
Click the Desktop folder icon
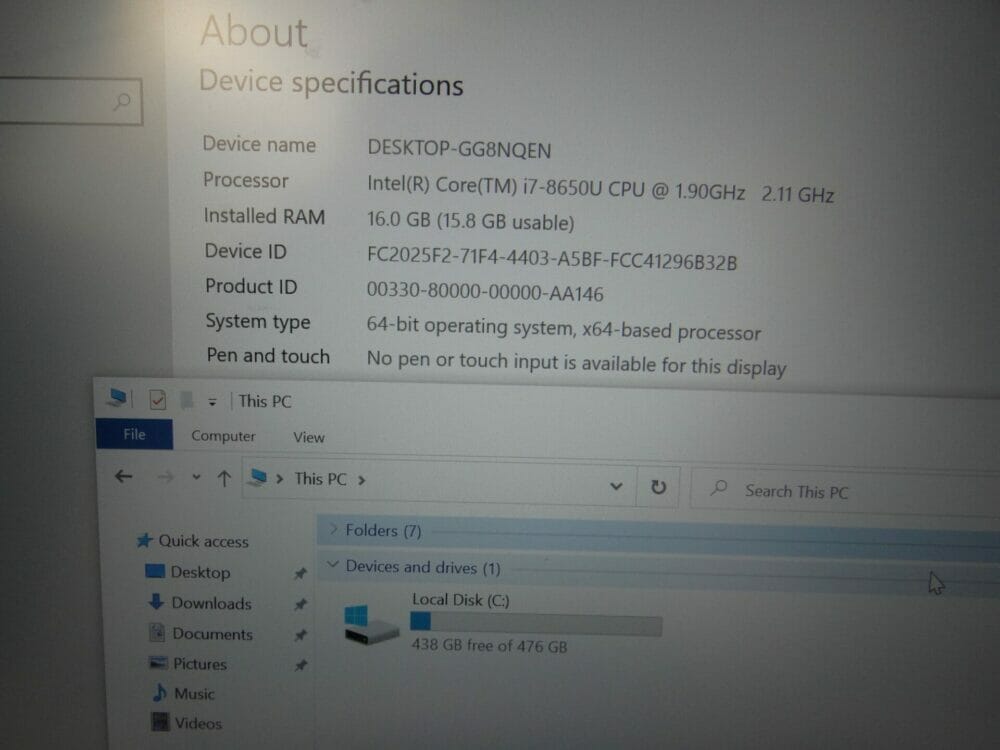tap(155, 570)
